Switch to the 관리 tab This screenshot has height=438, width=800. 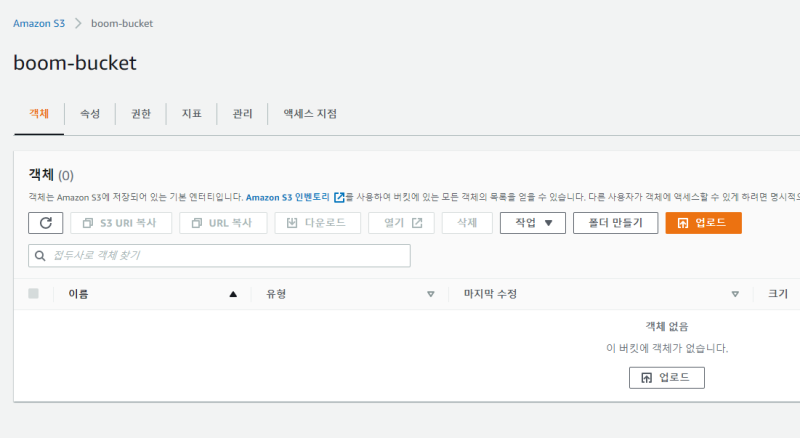click(242, 113)
